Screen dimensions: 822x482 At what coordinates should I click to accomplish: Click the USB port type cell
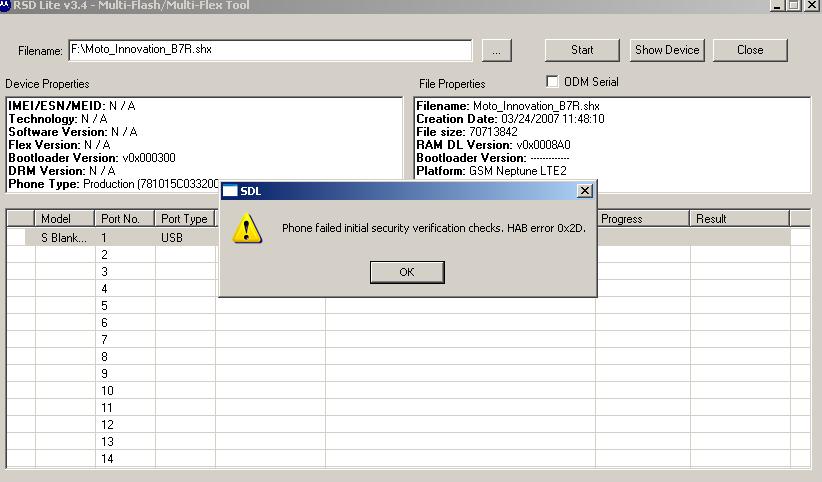pos(185,238)
